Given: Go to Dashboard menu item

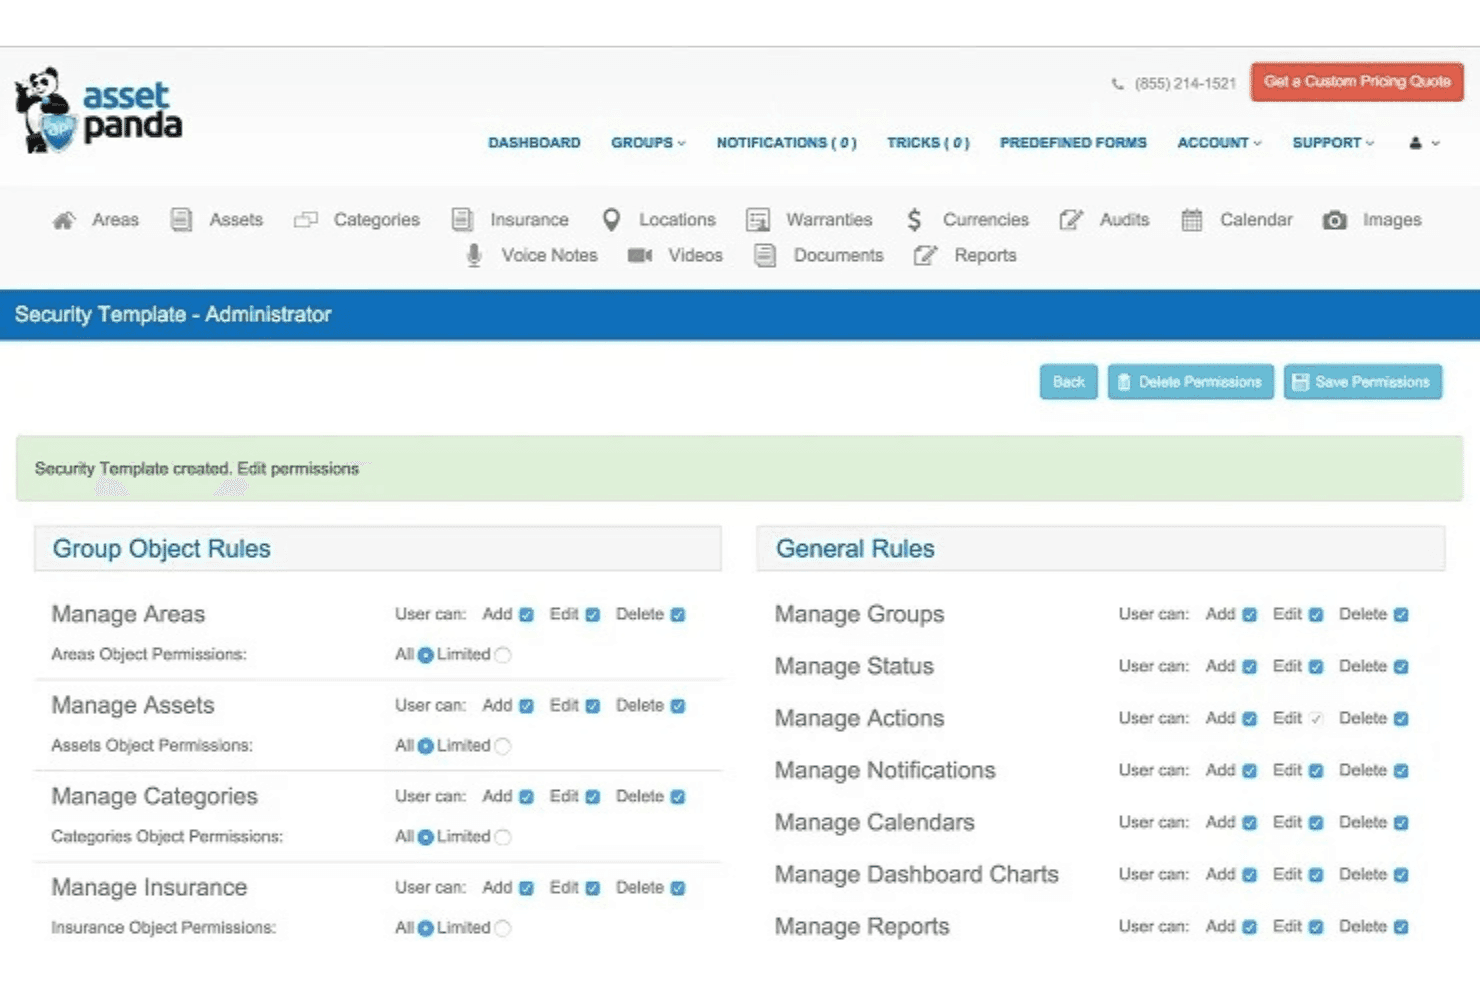Looking at the screenshot, I should [534, 143].
